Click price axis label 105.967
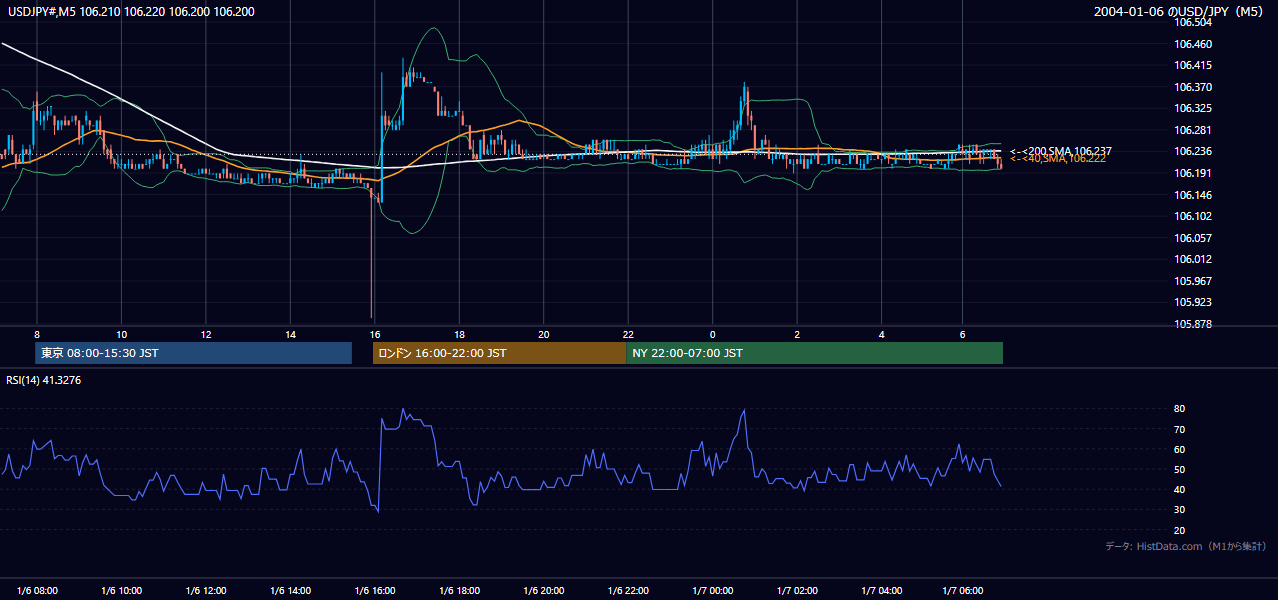The width and height of the screenshot is (1278, 600). [x=1193, y=281]
